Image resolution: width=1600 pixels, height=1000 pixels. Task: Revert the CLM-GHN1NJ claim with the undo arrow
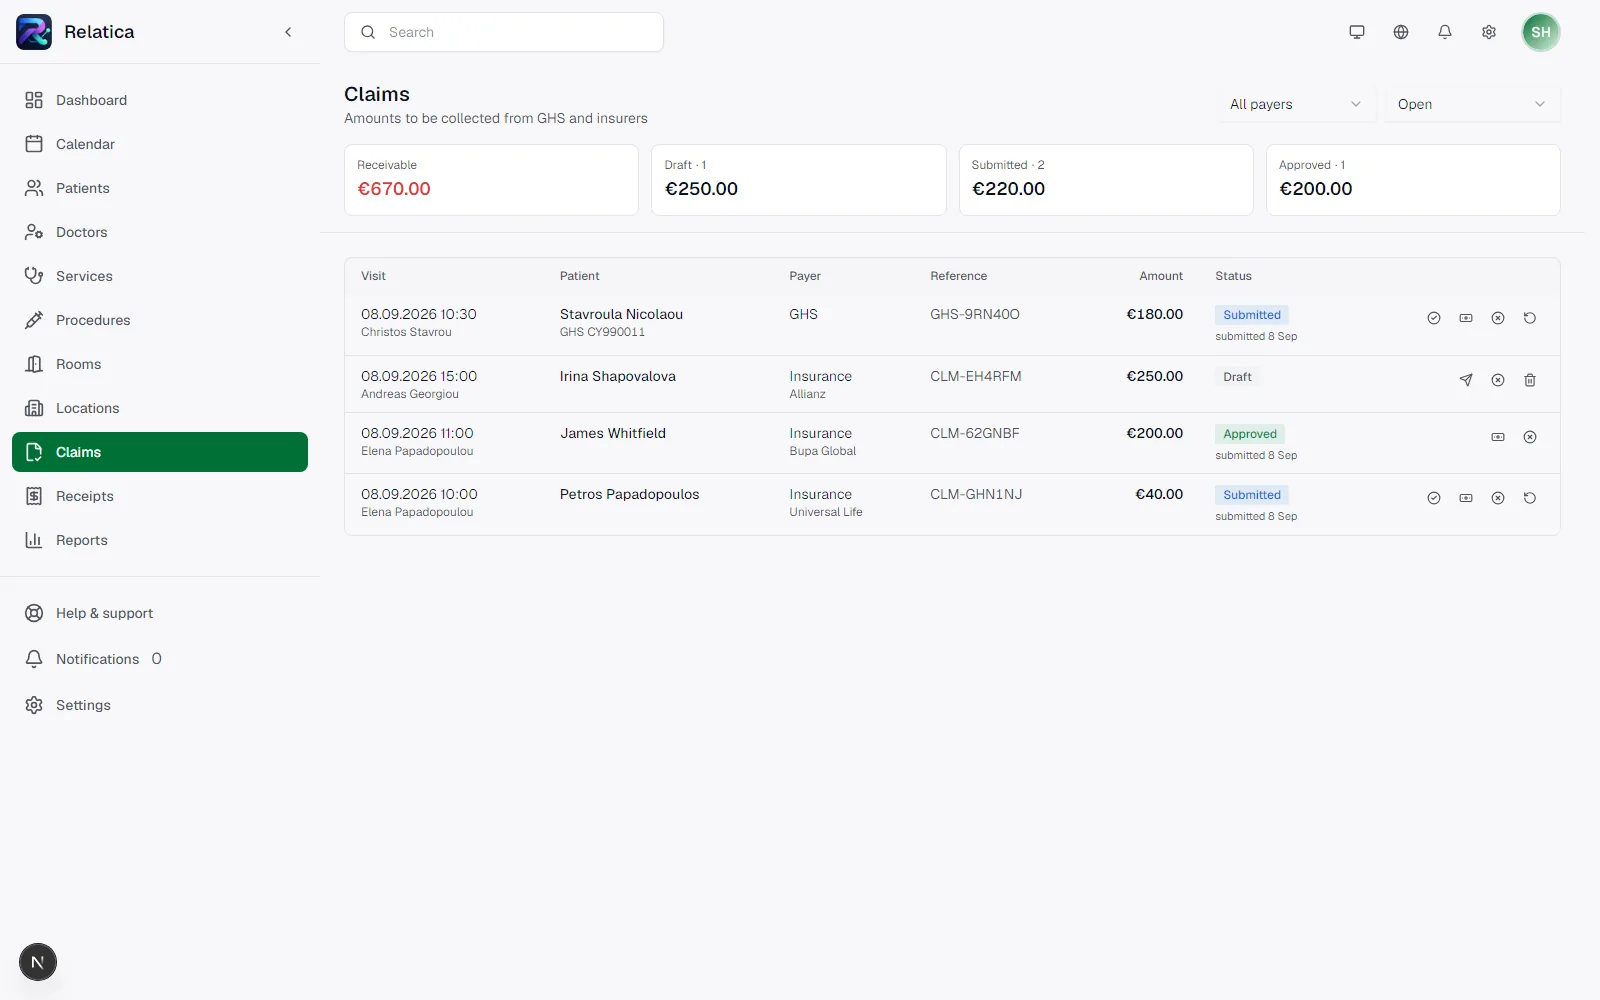coord(1530,498)
